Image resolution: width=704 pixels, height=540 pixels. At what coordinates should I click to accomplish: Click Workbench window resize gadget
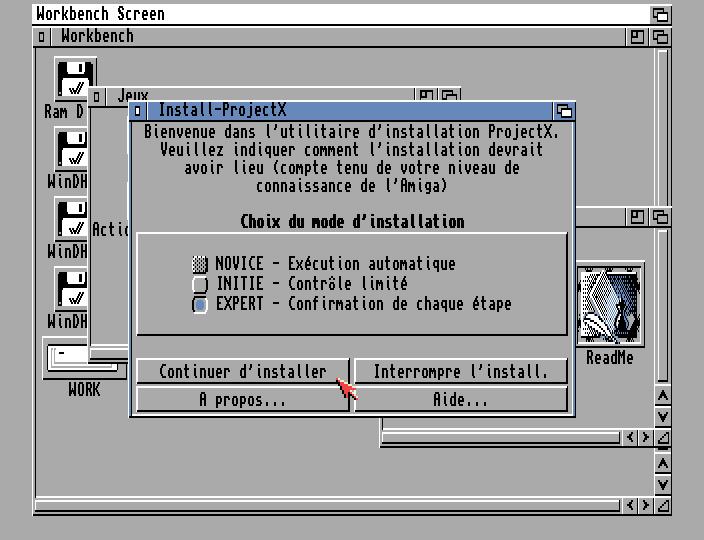(x=663, y=506)
